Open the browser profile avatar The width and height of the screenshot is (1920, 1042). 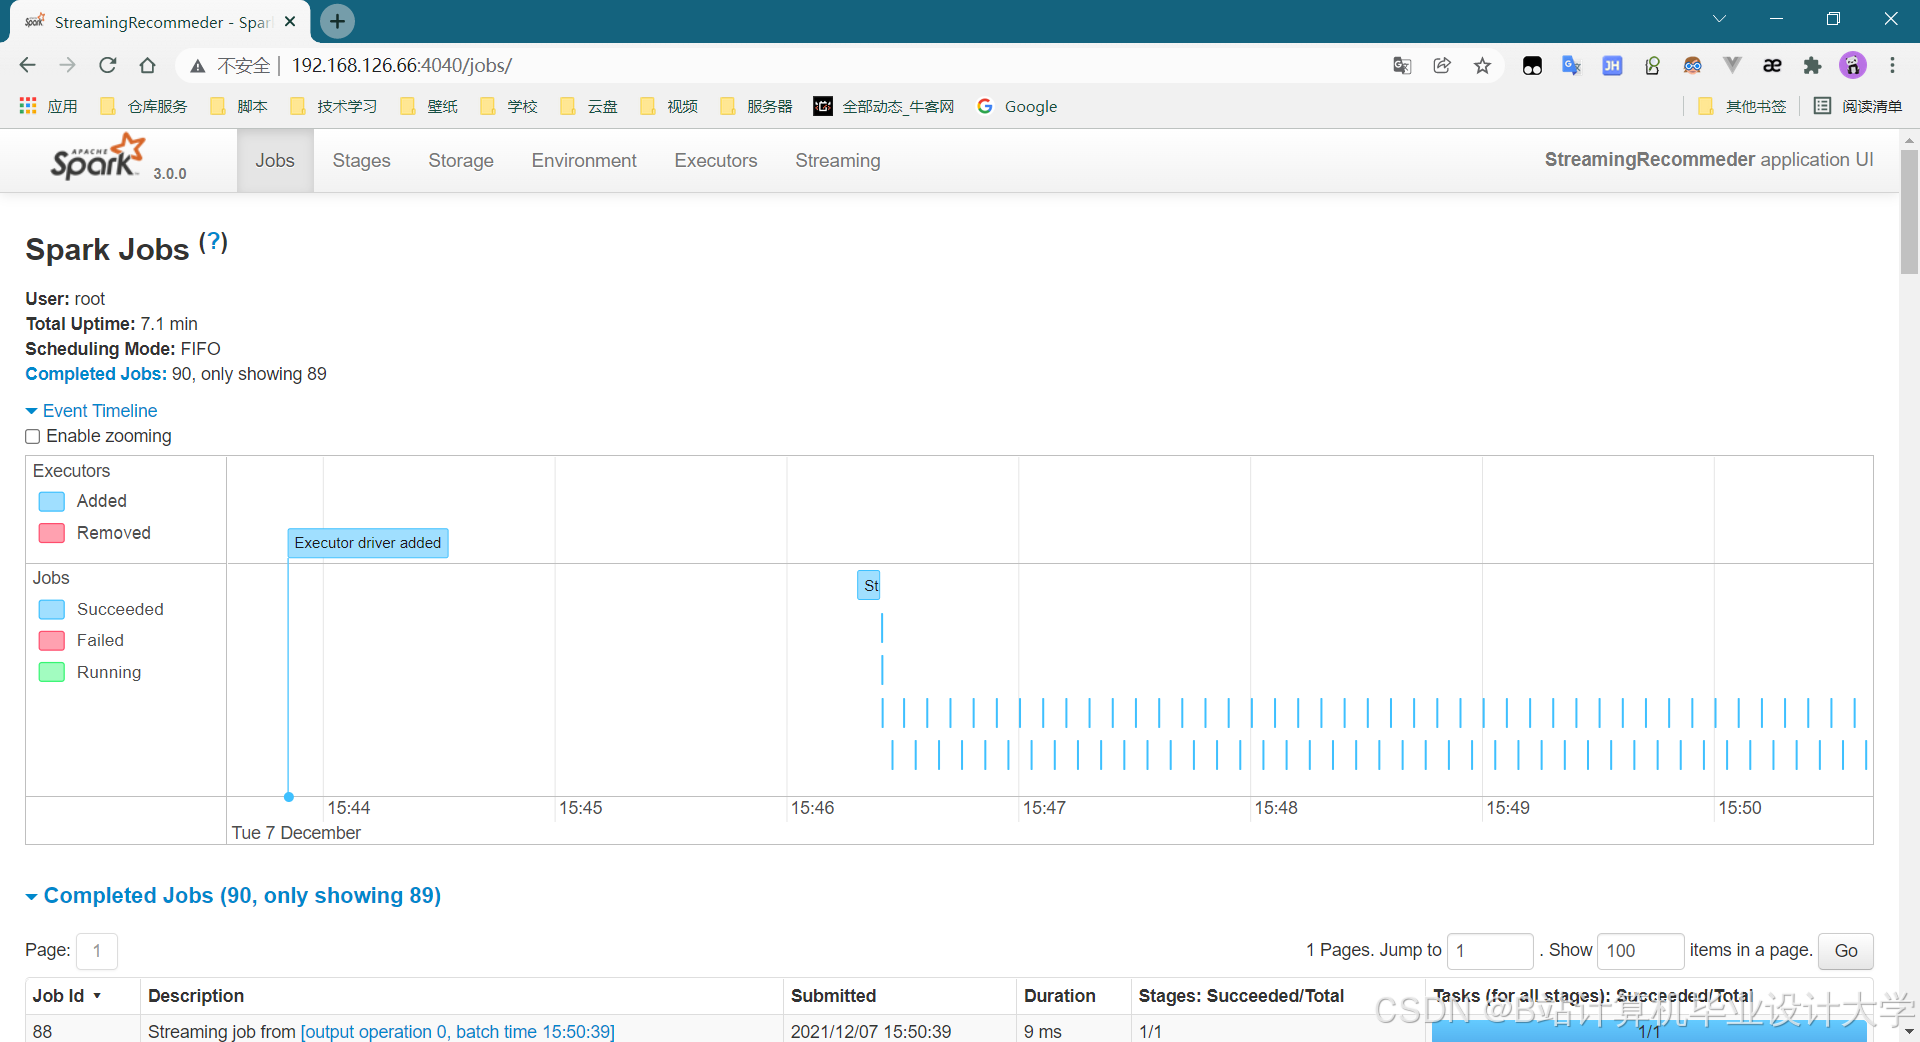pyautogui.click(x=1853, y=66)
